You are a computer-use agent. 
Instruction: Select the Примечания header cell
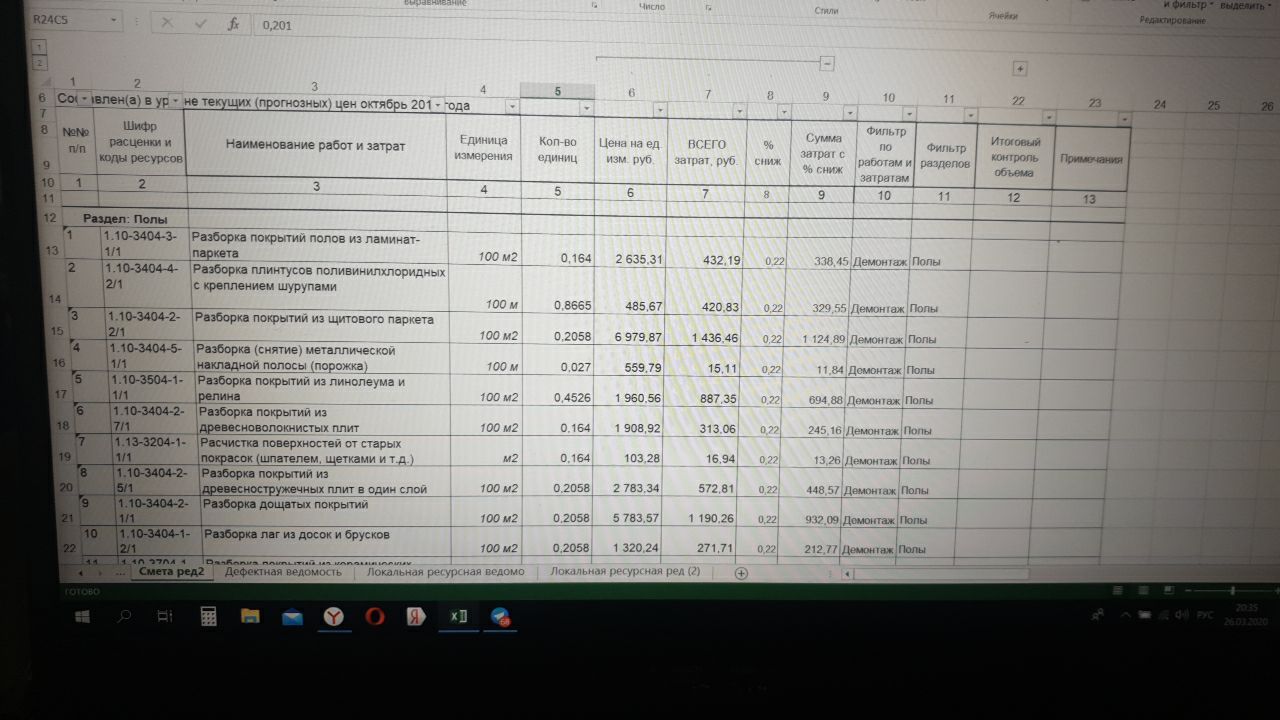click(1091, 159)
